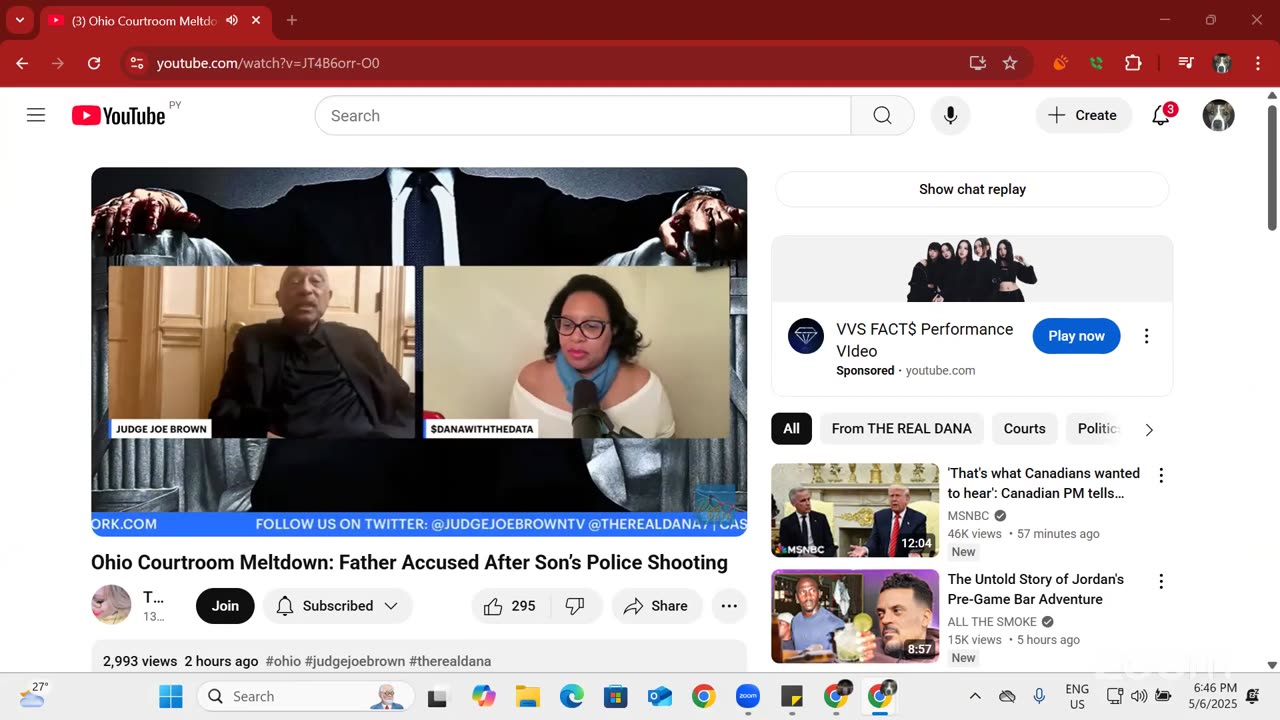This screenshot has height=720, width=1280.
Task: Click the Create button
Action: 1083,115
